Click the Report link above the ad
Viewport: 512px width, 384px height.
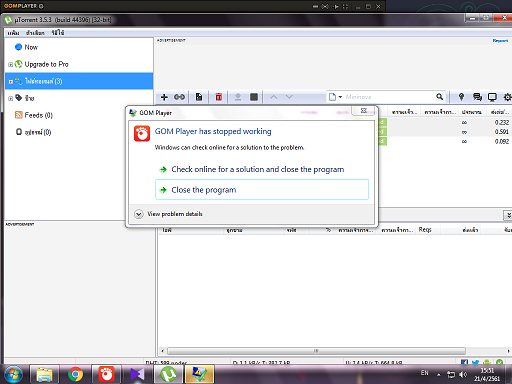click(500, 41)
